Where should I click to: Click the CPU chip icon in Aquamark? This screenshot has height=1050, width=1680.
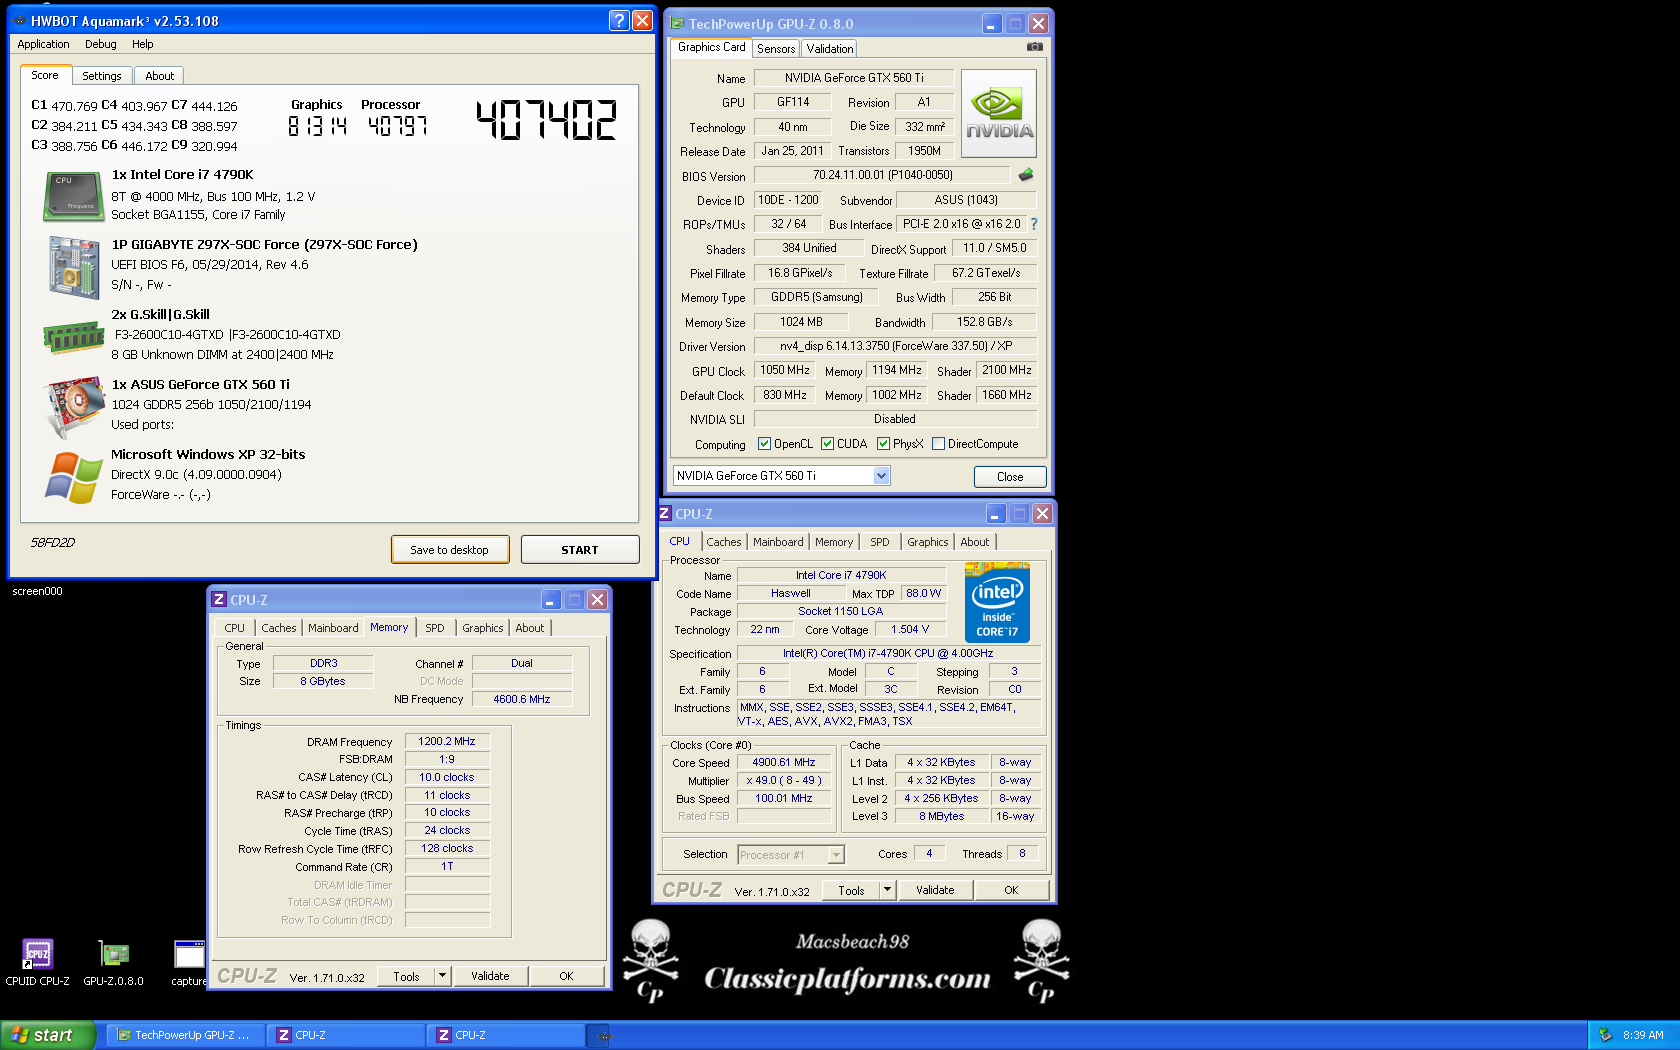coord(74,196)
